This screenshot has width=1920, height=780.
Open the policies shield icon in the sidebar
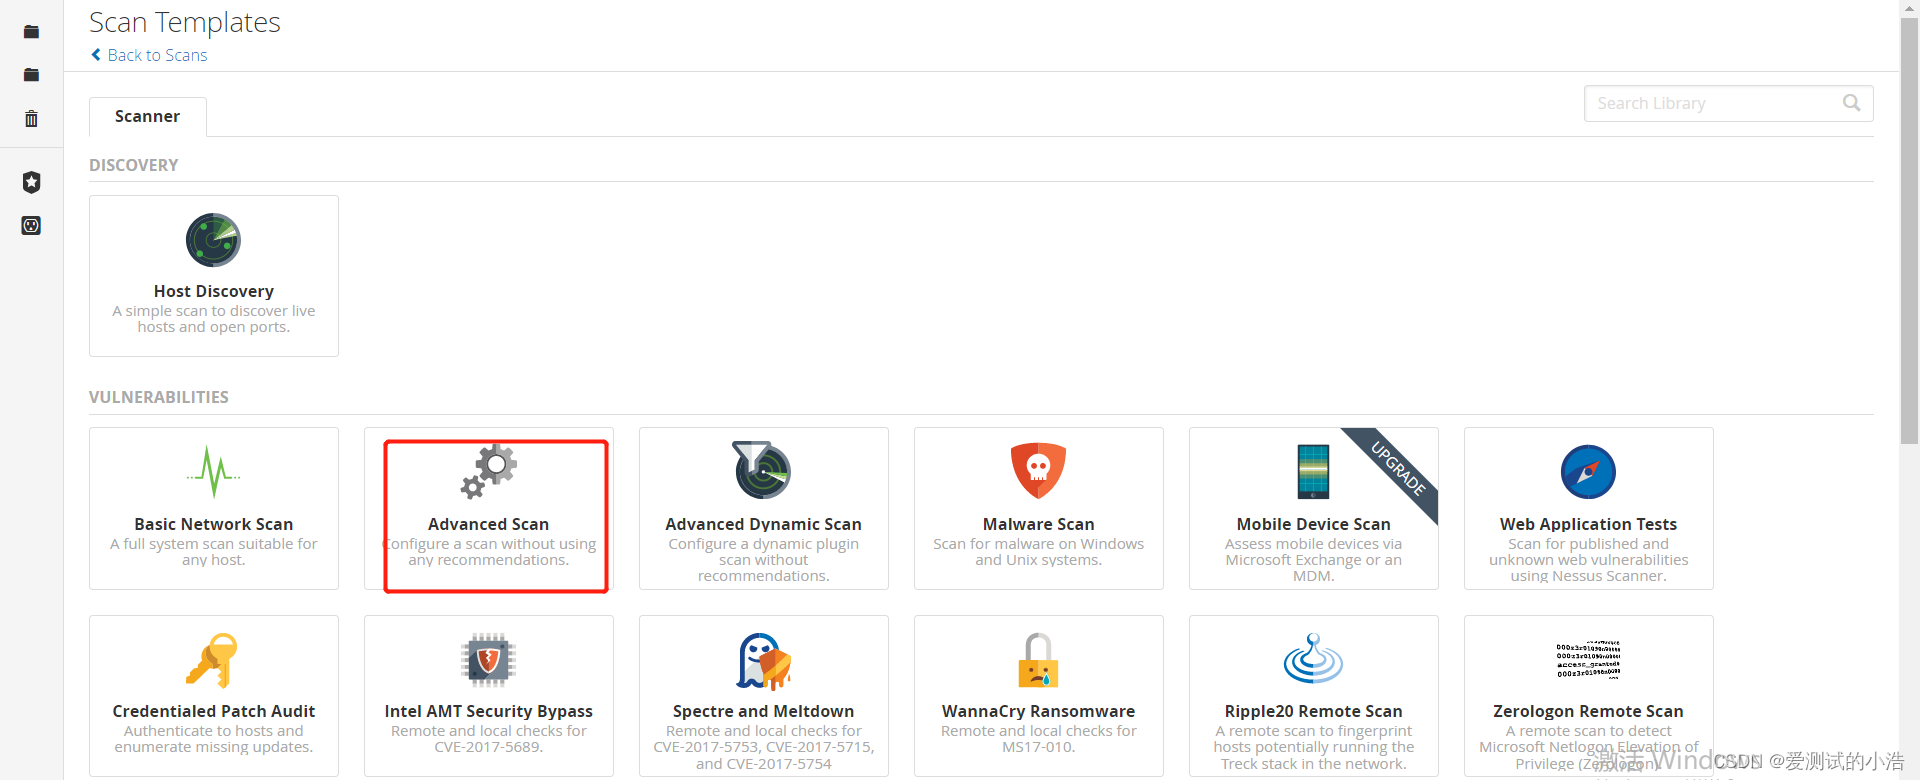point(31,182)
